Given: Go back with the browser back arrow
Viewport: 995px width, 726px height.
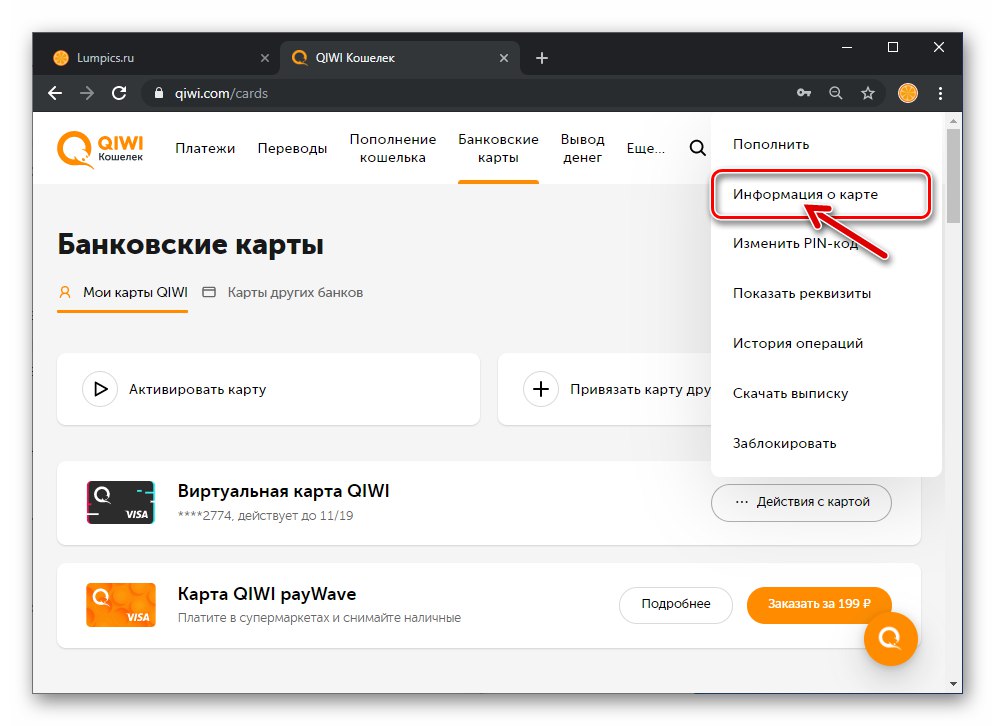Looking at the screenshot, I should pos(55,93).
